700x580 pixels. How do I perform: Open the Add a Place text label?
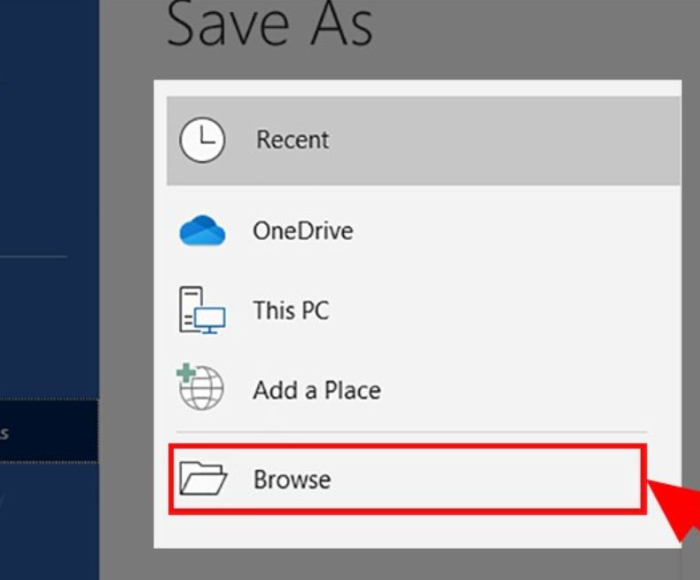pos(317,390)
